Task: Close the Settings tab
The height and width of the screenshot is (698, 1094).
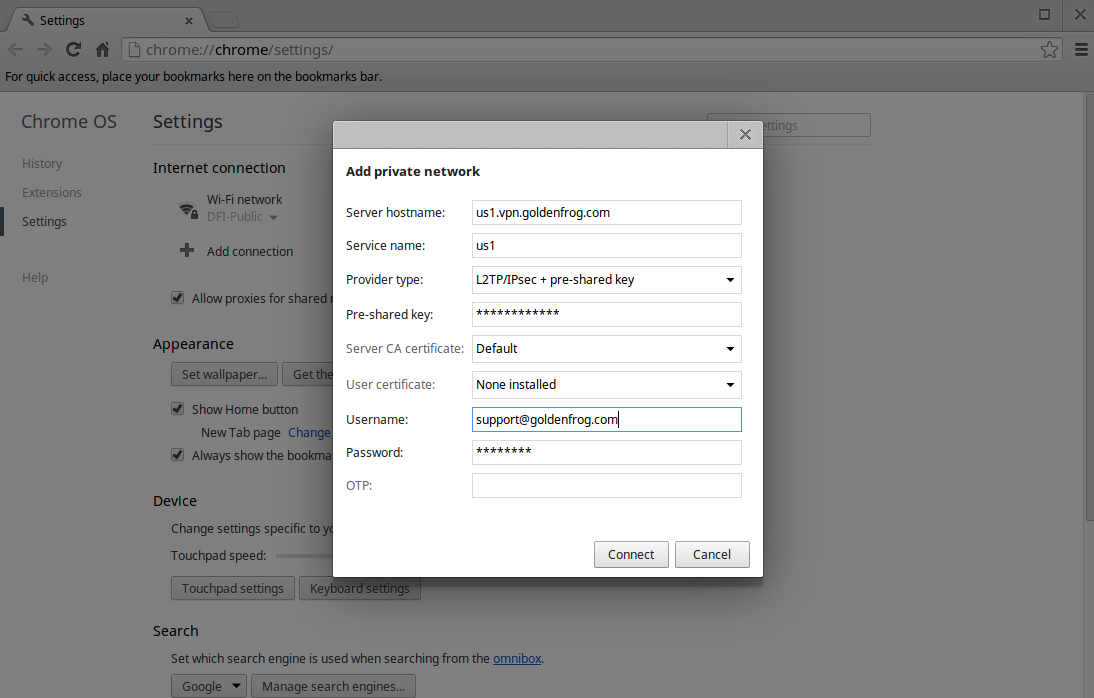Action: [x=188, y=21]
